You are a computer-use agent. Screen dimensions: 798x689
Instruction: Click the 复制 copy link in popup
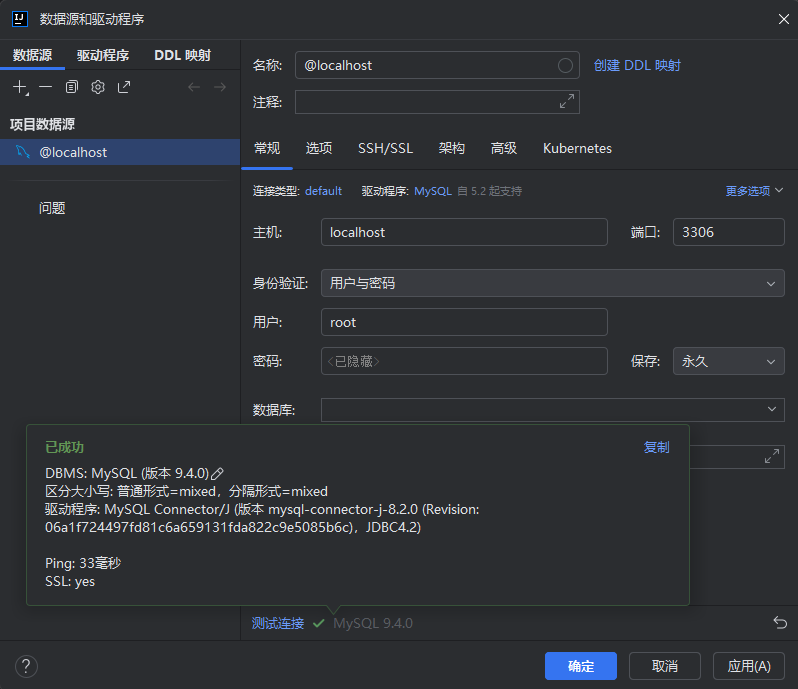click(656, 447)
